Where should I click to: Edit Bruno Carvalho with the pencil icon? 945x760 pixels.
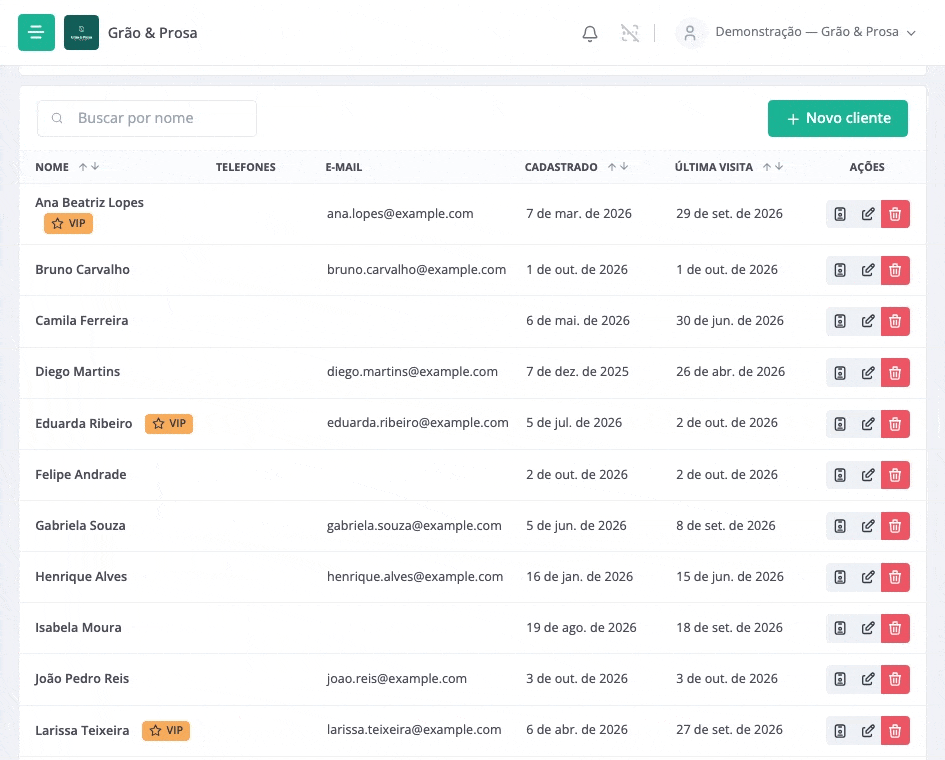click(867, 270)
